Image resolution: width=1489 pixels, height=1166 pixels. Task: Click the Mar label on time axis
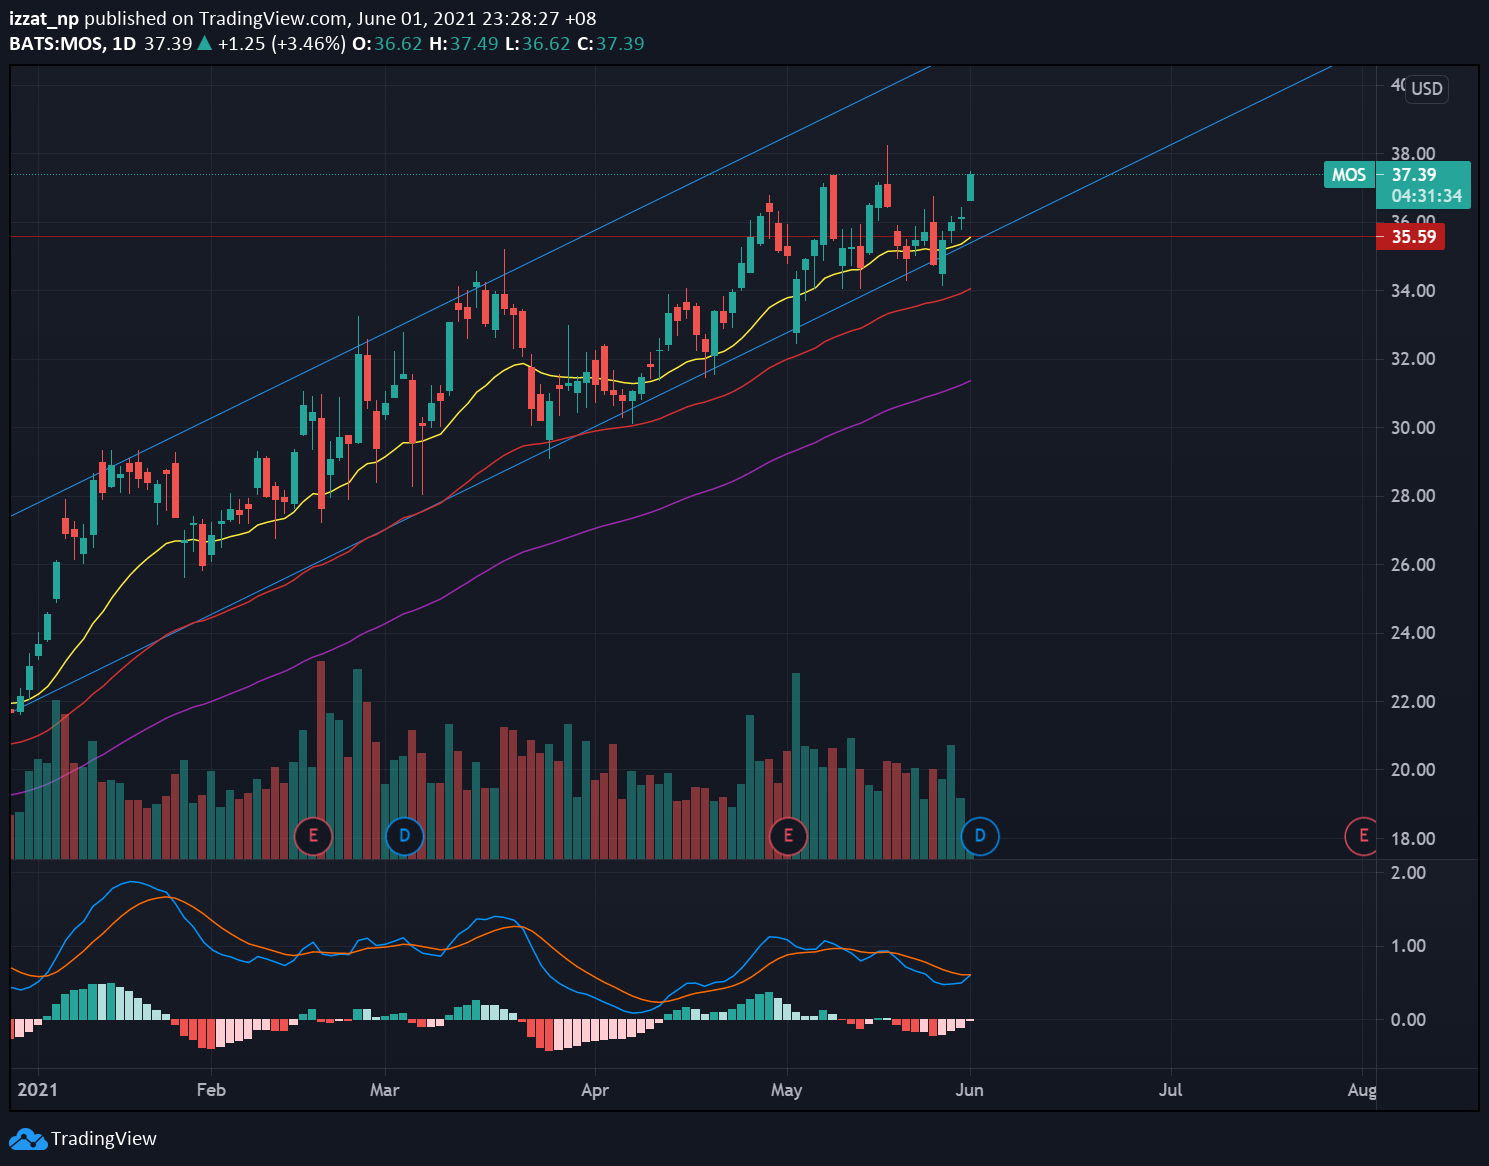(384, 1090)
